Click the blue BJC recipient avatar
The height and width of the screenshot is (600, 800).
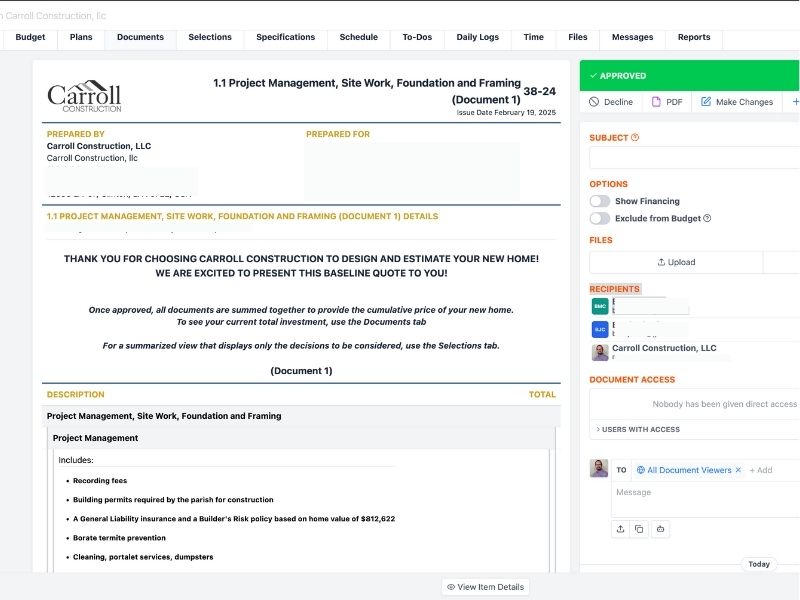click(600, 329)
